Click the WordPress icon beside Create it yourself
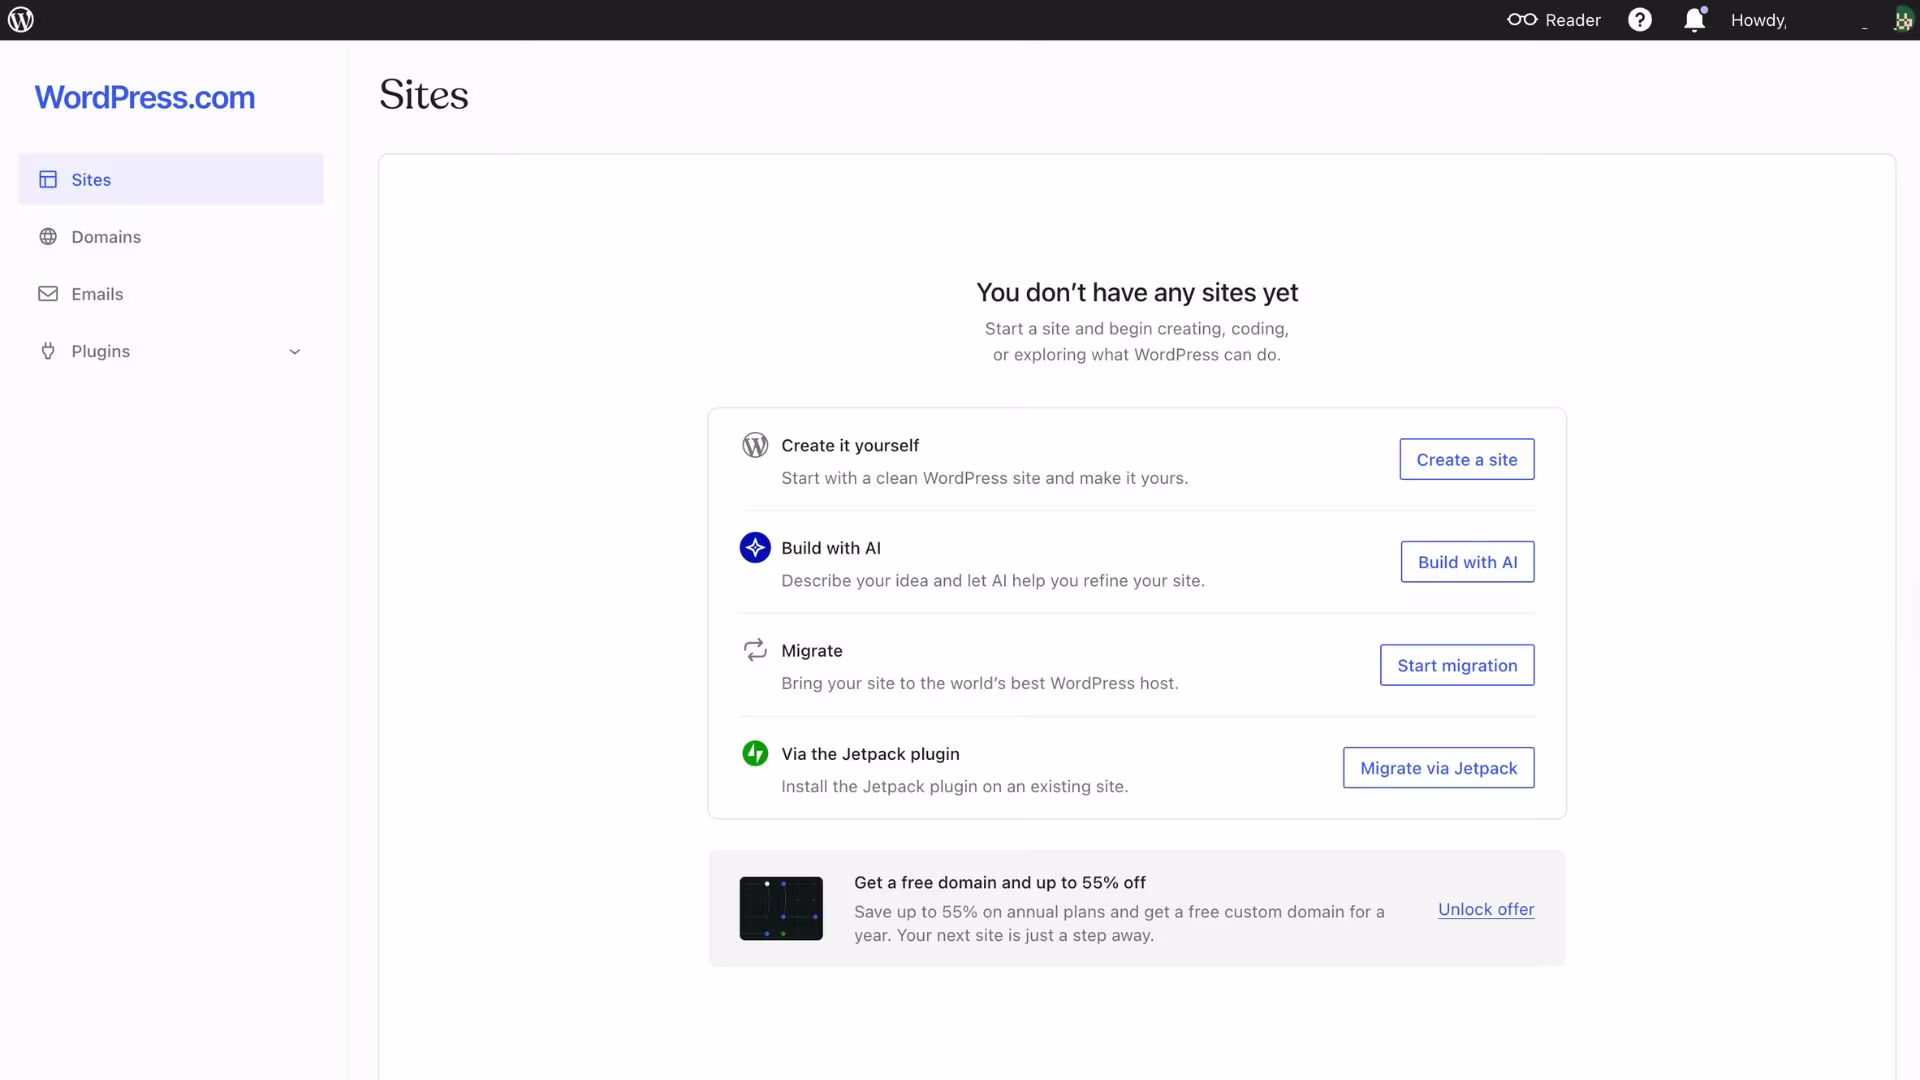1920x1080 pixels. tap(755, 445)
